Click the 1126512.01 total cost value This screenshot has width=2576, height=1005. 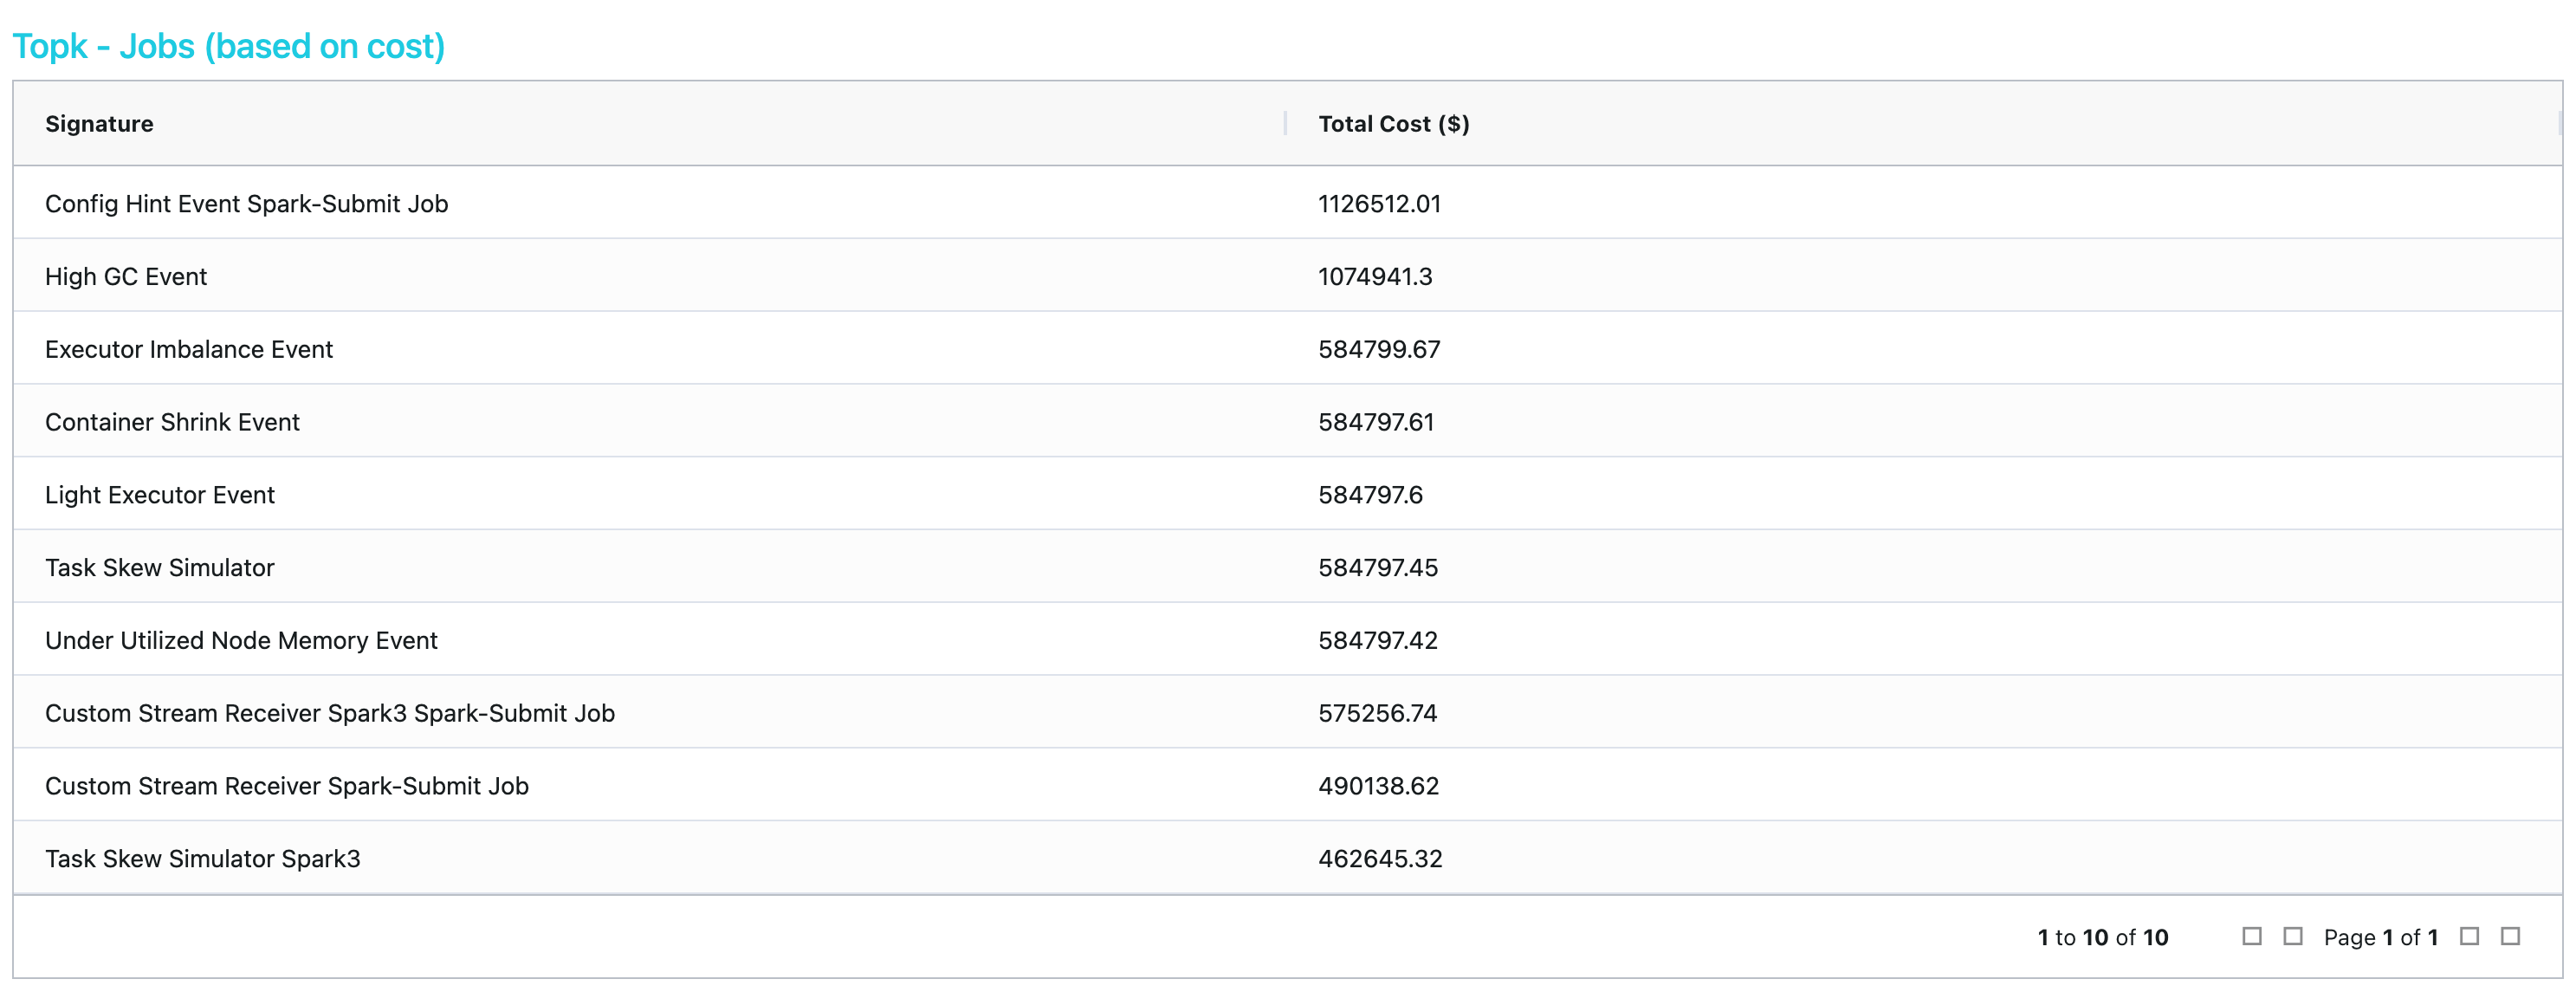(x=1379, y=204)
